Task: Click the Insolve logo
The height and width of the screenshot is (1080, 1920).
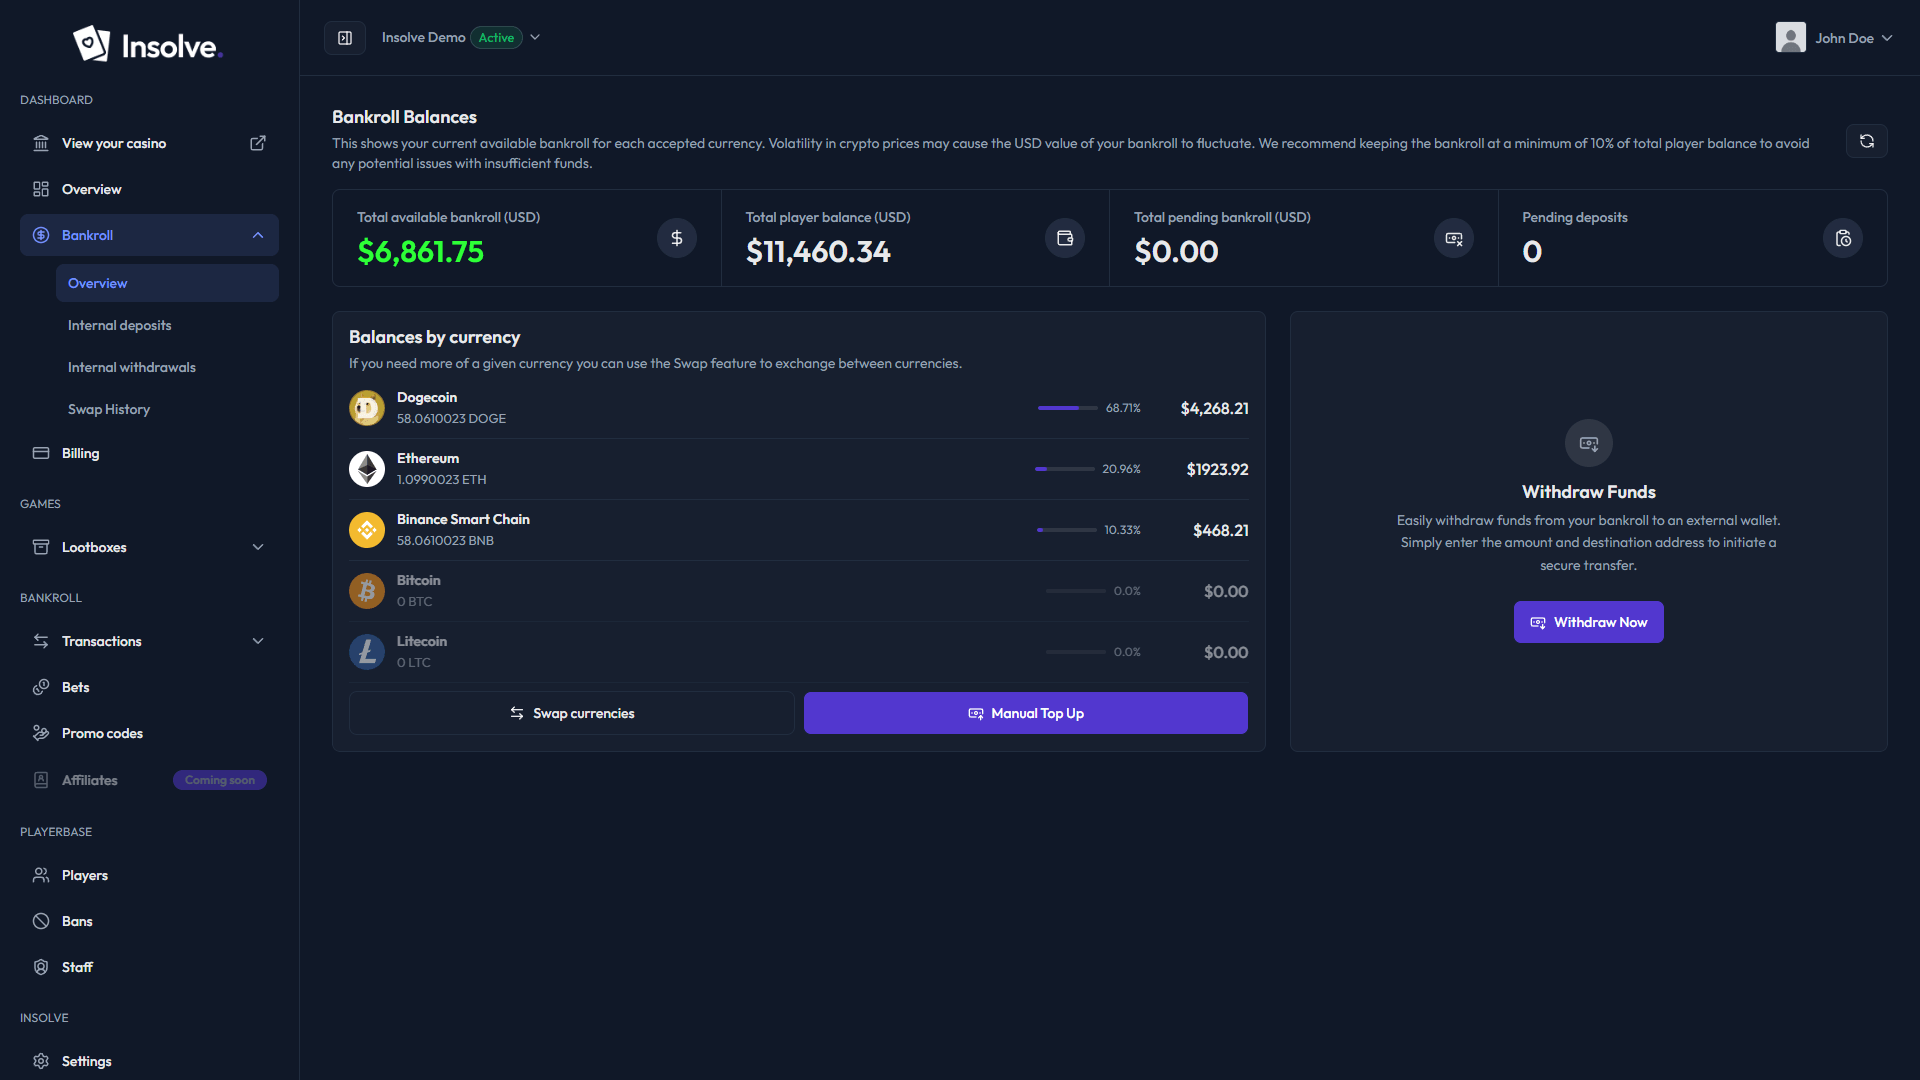Action: coord(148,44)
